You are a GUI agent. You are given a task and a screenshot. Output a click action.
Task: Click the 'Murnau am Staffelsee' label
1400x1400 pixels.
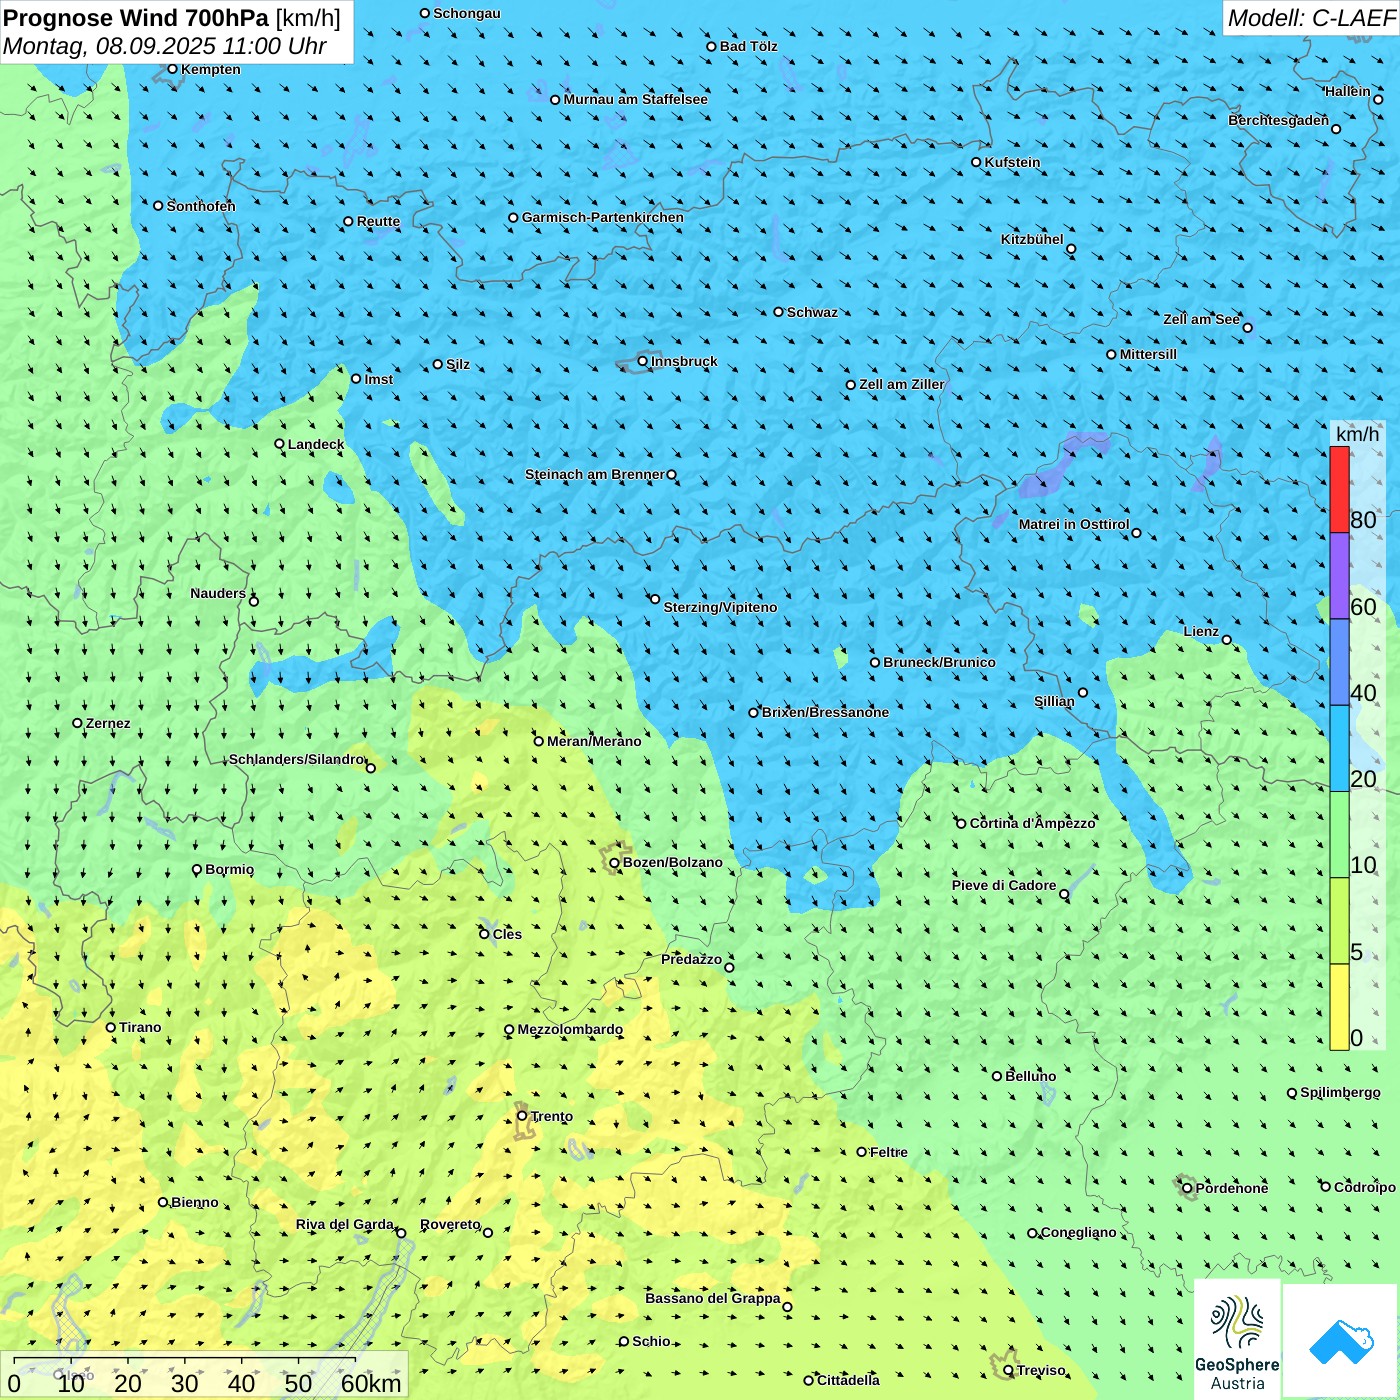[635, 99]
